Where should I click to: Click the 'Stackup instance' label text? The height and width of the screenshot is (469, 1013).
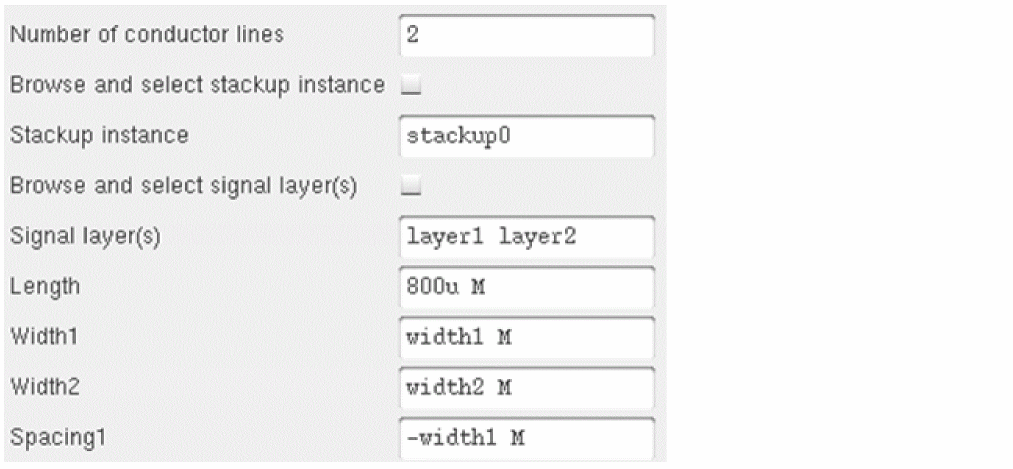[x=99, y=135]
